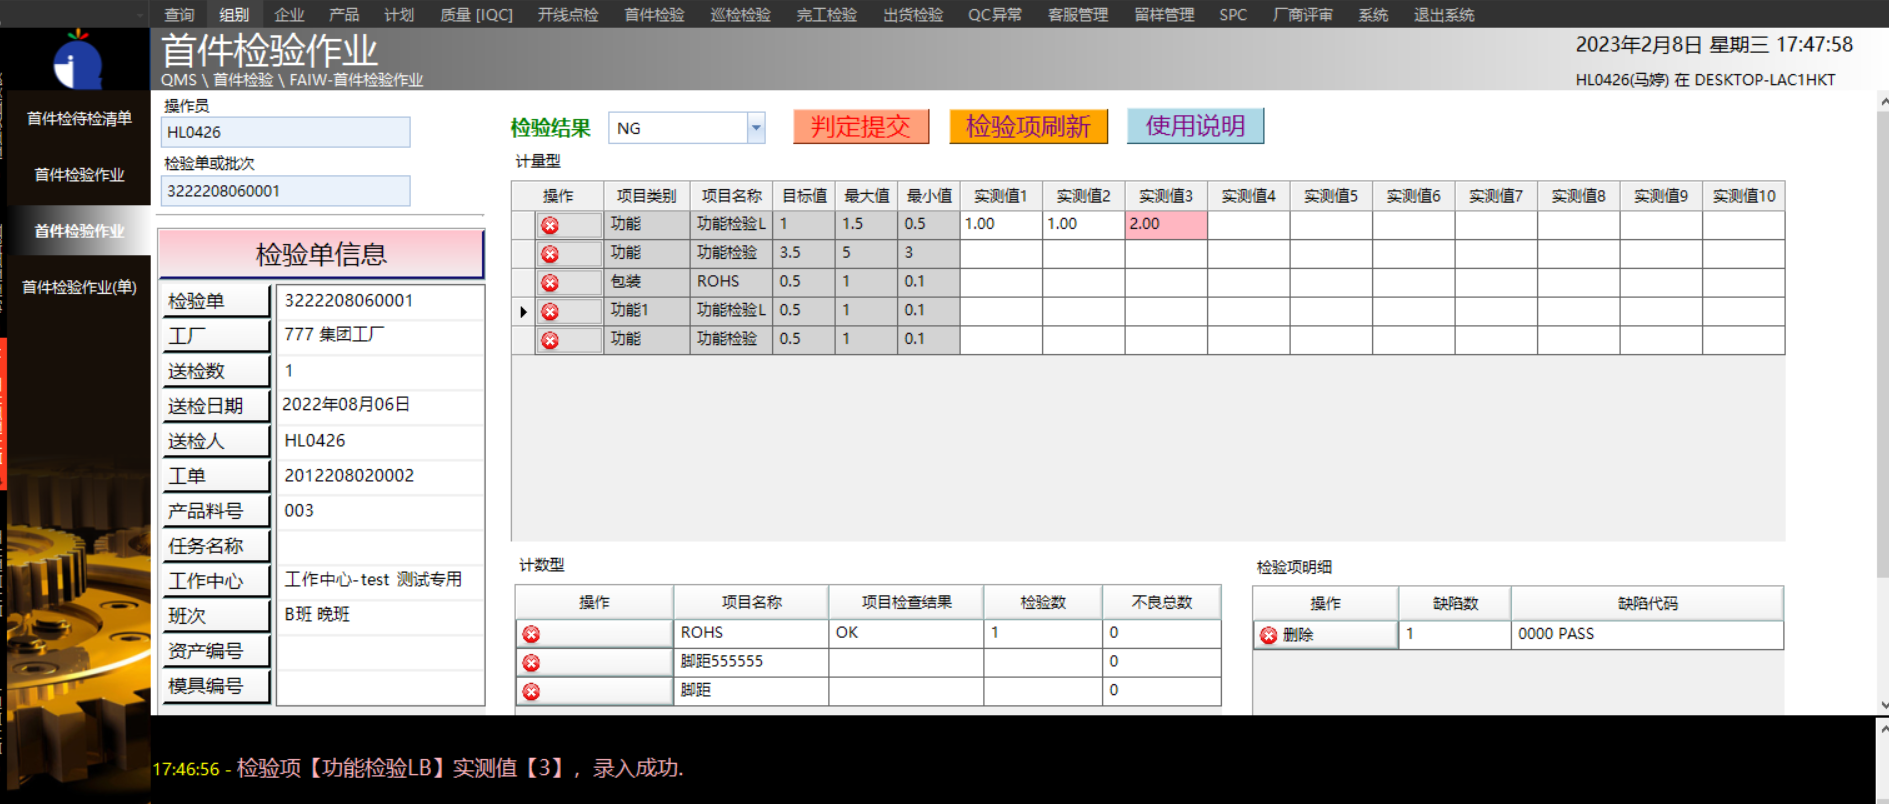Open the 出货检验 menu

pos(913,14)
